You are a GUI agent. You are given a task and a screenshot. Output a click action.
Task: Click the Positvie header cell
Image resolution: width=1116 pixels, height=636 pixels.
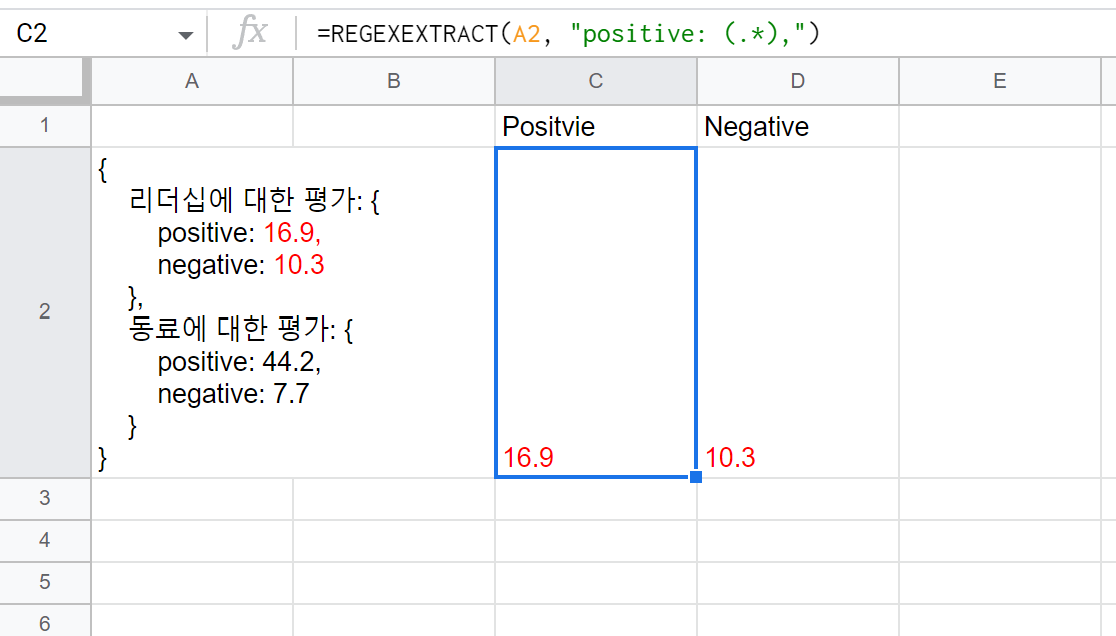[x=596, y=127]
